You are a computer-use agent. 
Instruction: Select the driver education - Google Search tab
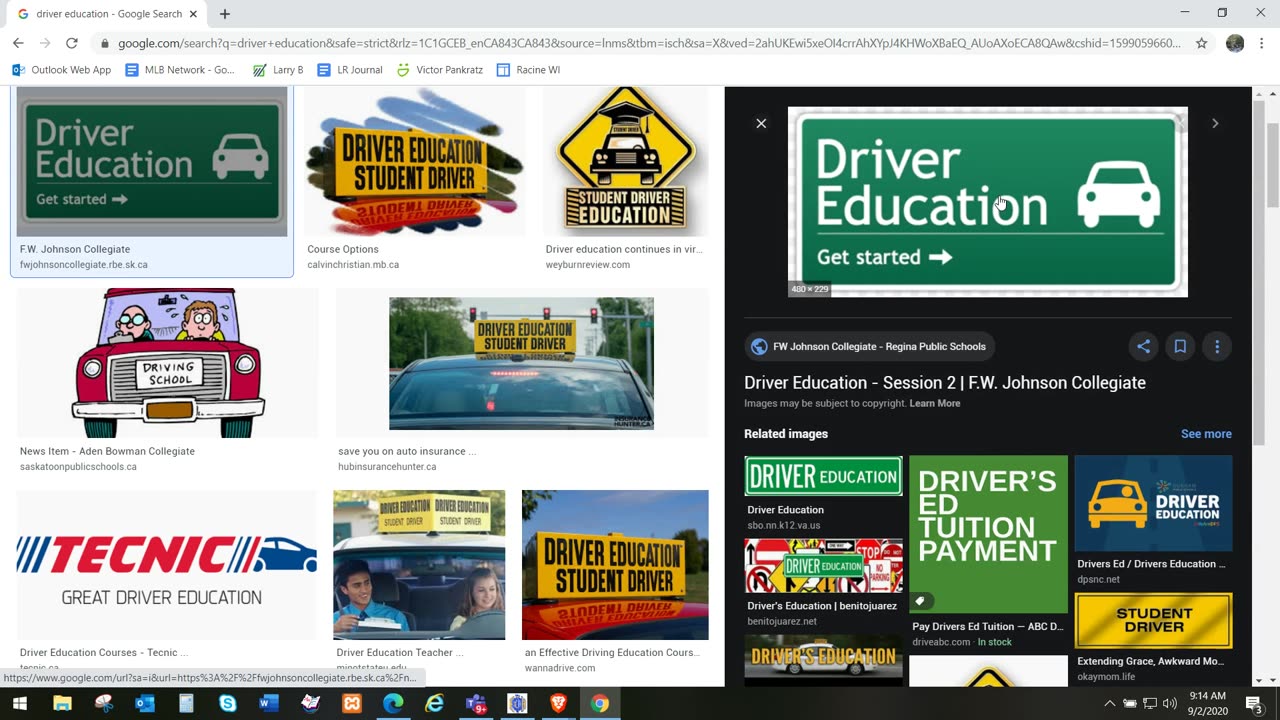click(107, 14)
